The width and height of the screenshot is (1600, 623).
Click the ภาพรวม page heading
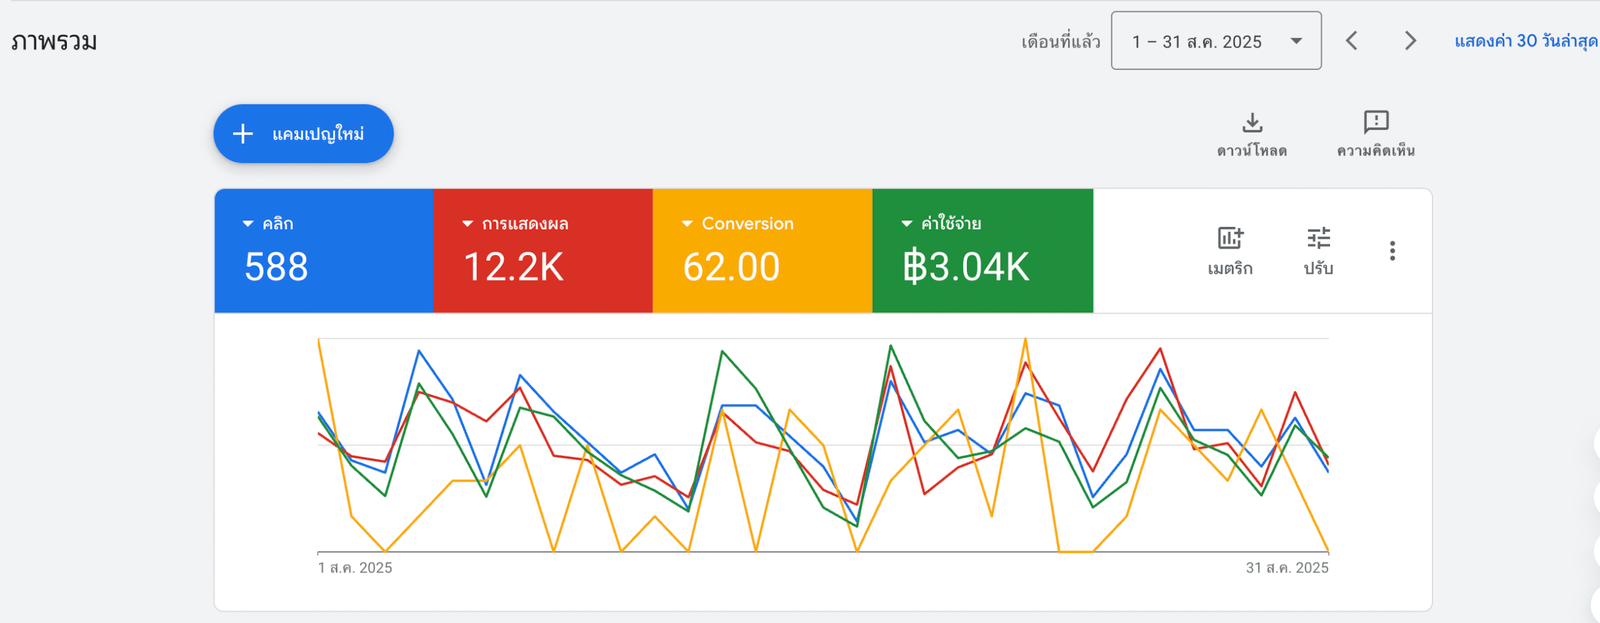(54, 42)
